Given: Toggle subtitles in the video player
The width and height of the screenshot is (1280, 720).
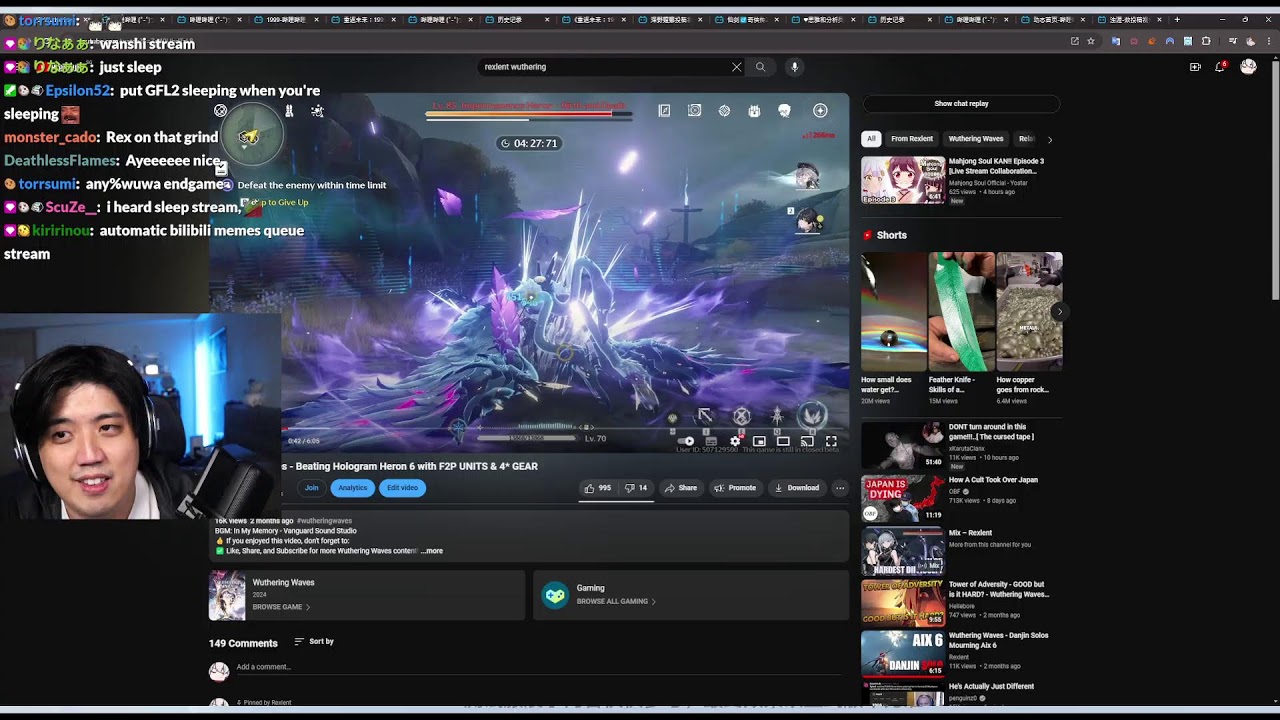Looking at the screenshot, I should 711,441.
